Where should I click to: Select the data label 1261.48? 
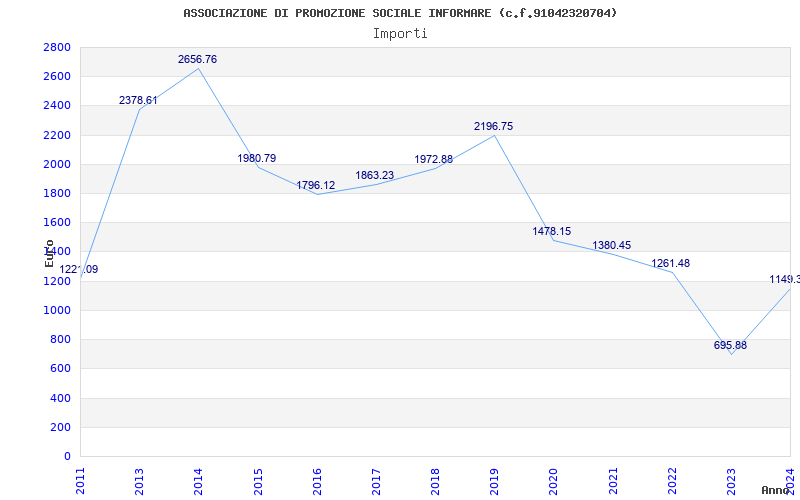coord(670,263)
